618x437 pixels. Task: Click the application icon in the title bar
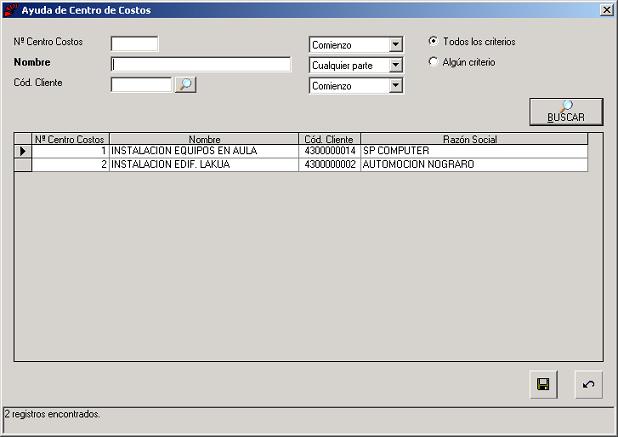click(x=11, y=9)
